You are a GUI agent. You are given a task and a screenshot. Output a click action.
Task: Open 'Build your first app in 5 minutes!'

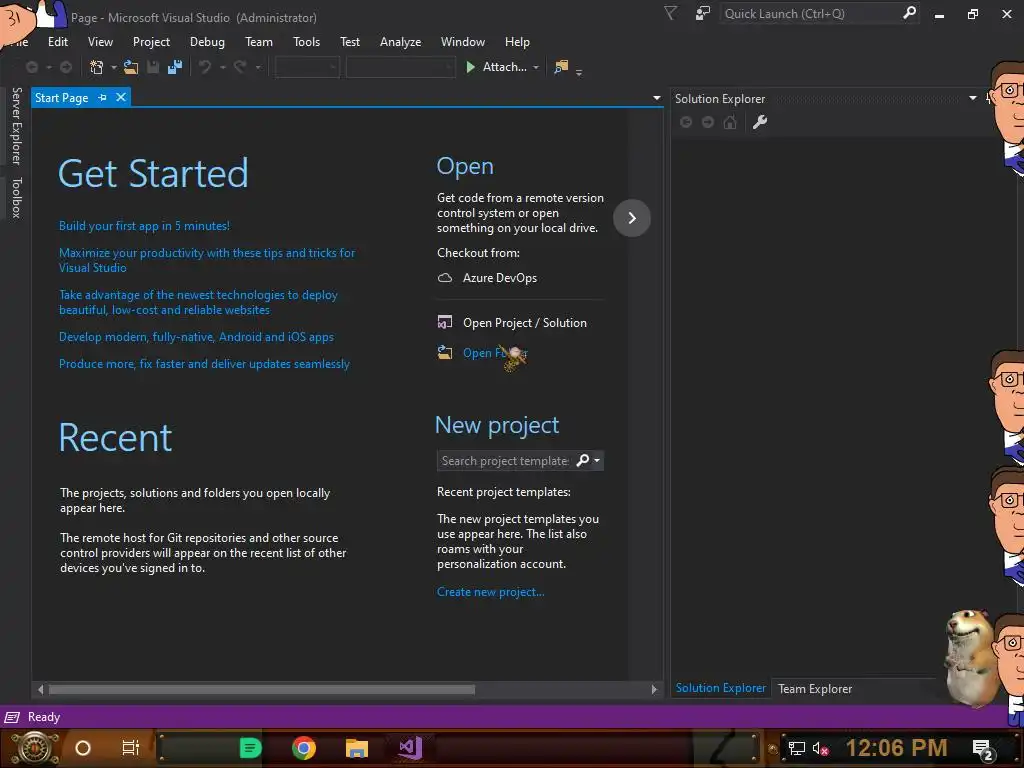pos(144,226)
